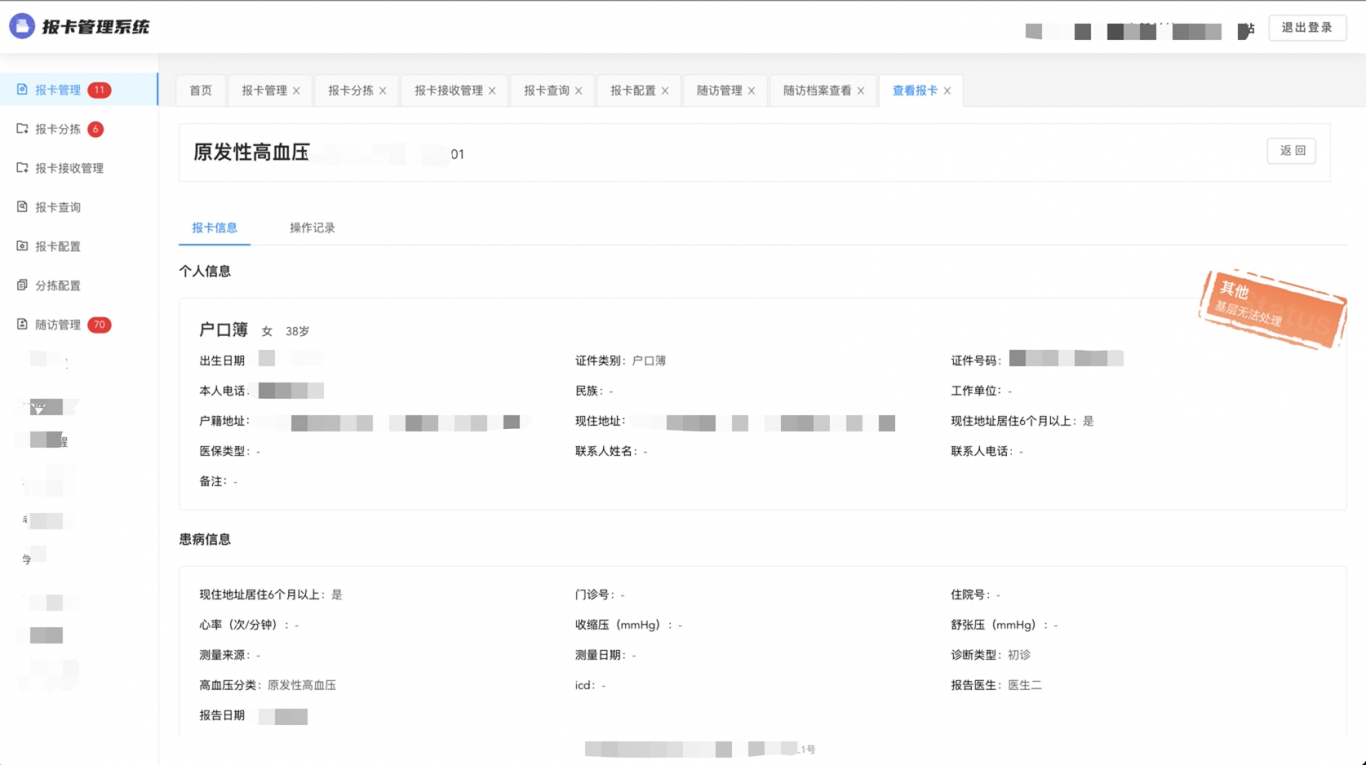Image resolution: width=1366 pixels, height=765 pixels.
Task: Click the red 11 badge on 报卡管理
Action: coord(99,90)
